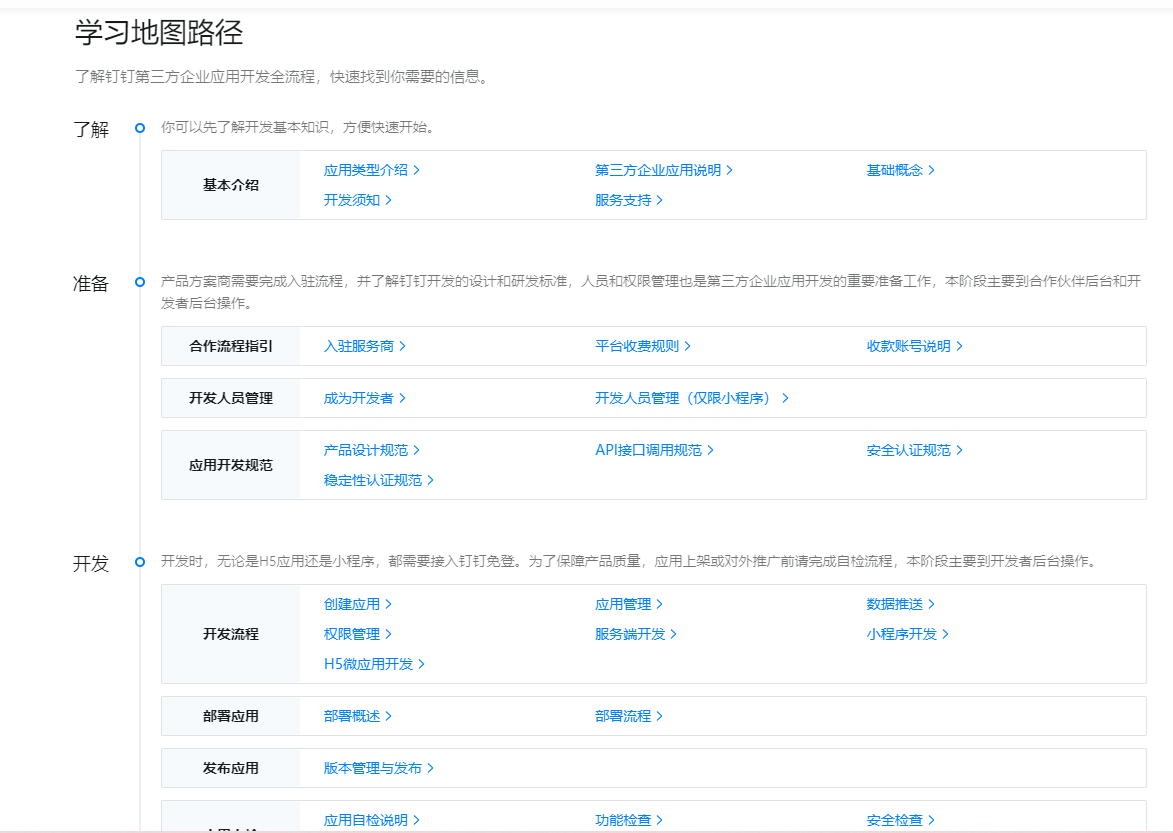Click the timeline dot beside 开发

coord(140,562)
